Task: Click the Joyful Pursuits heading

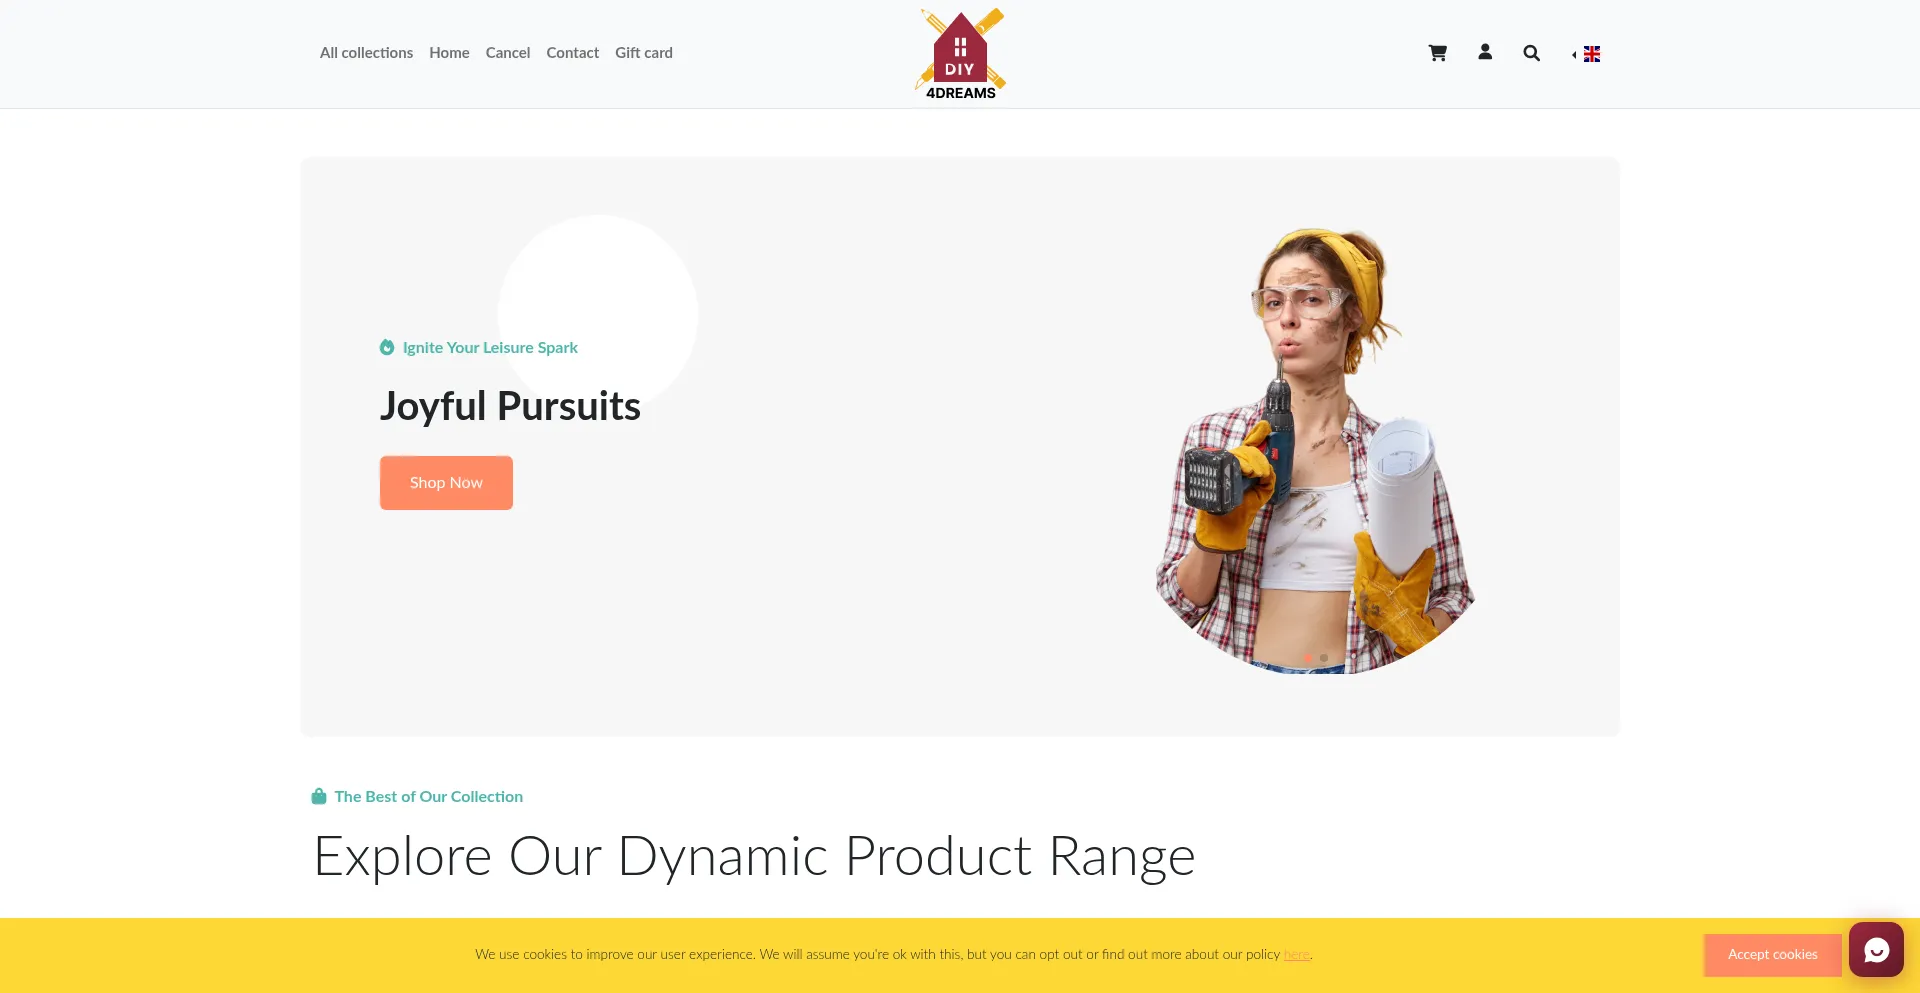Action: 510,406
